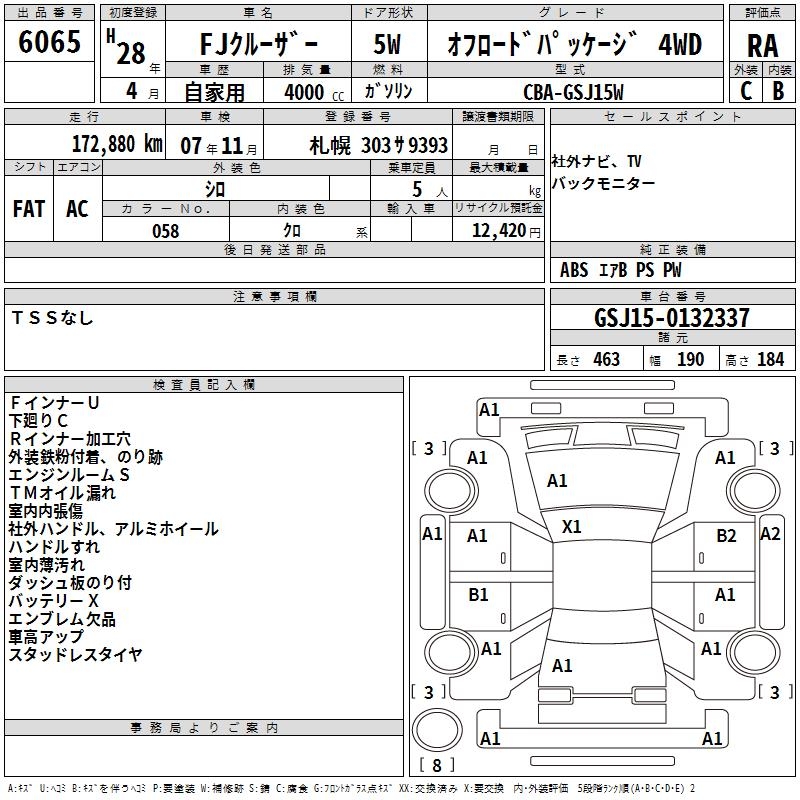Screen dimensions: 800x800
Task: Select the 車台番号 header label
Action: (672, 296)
